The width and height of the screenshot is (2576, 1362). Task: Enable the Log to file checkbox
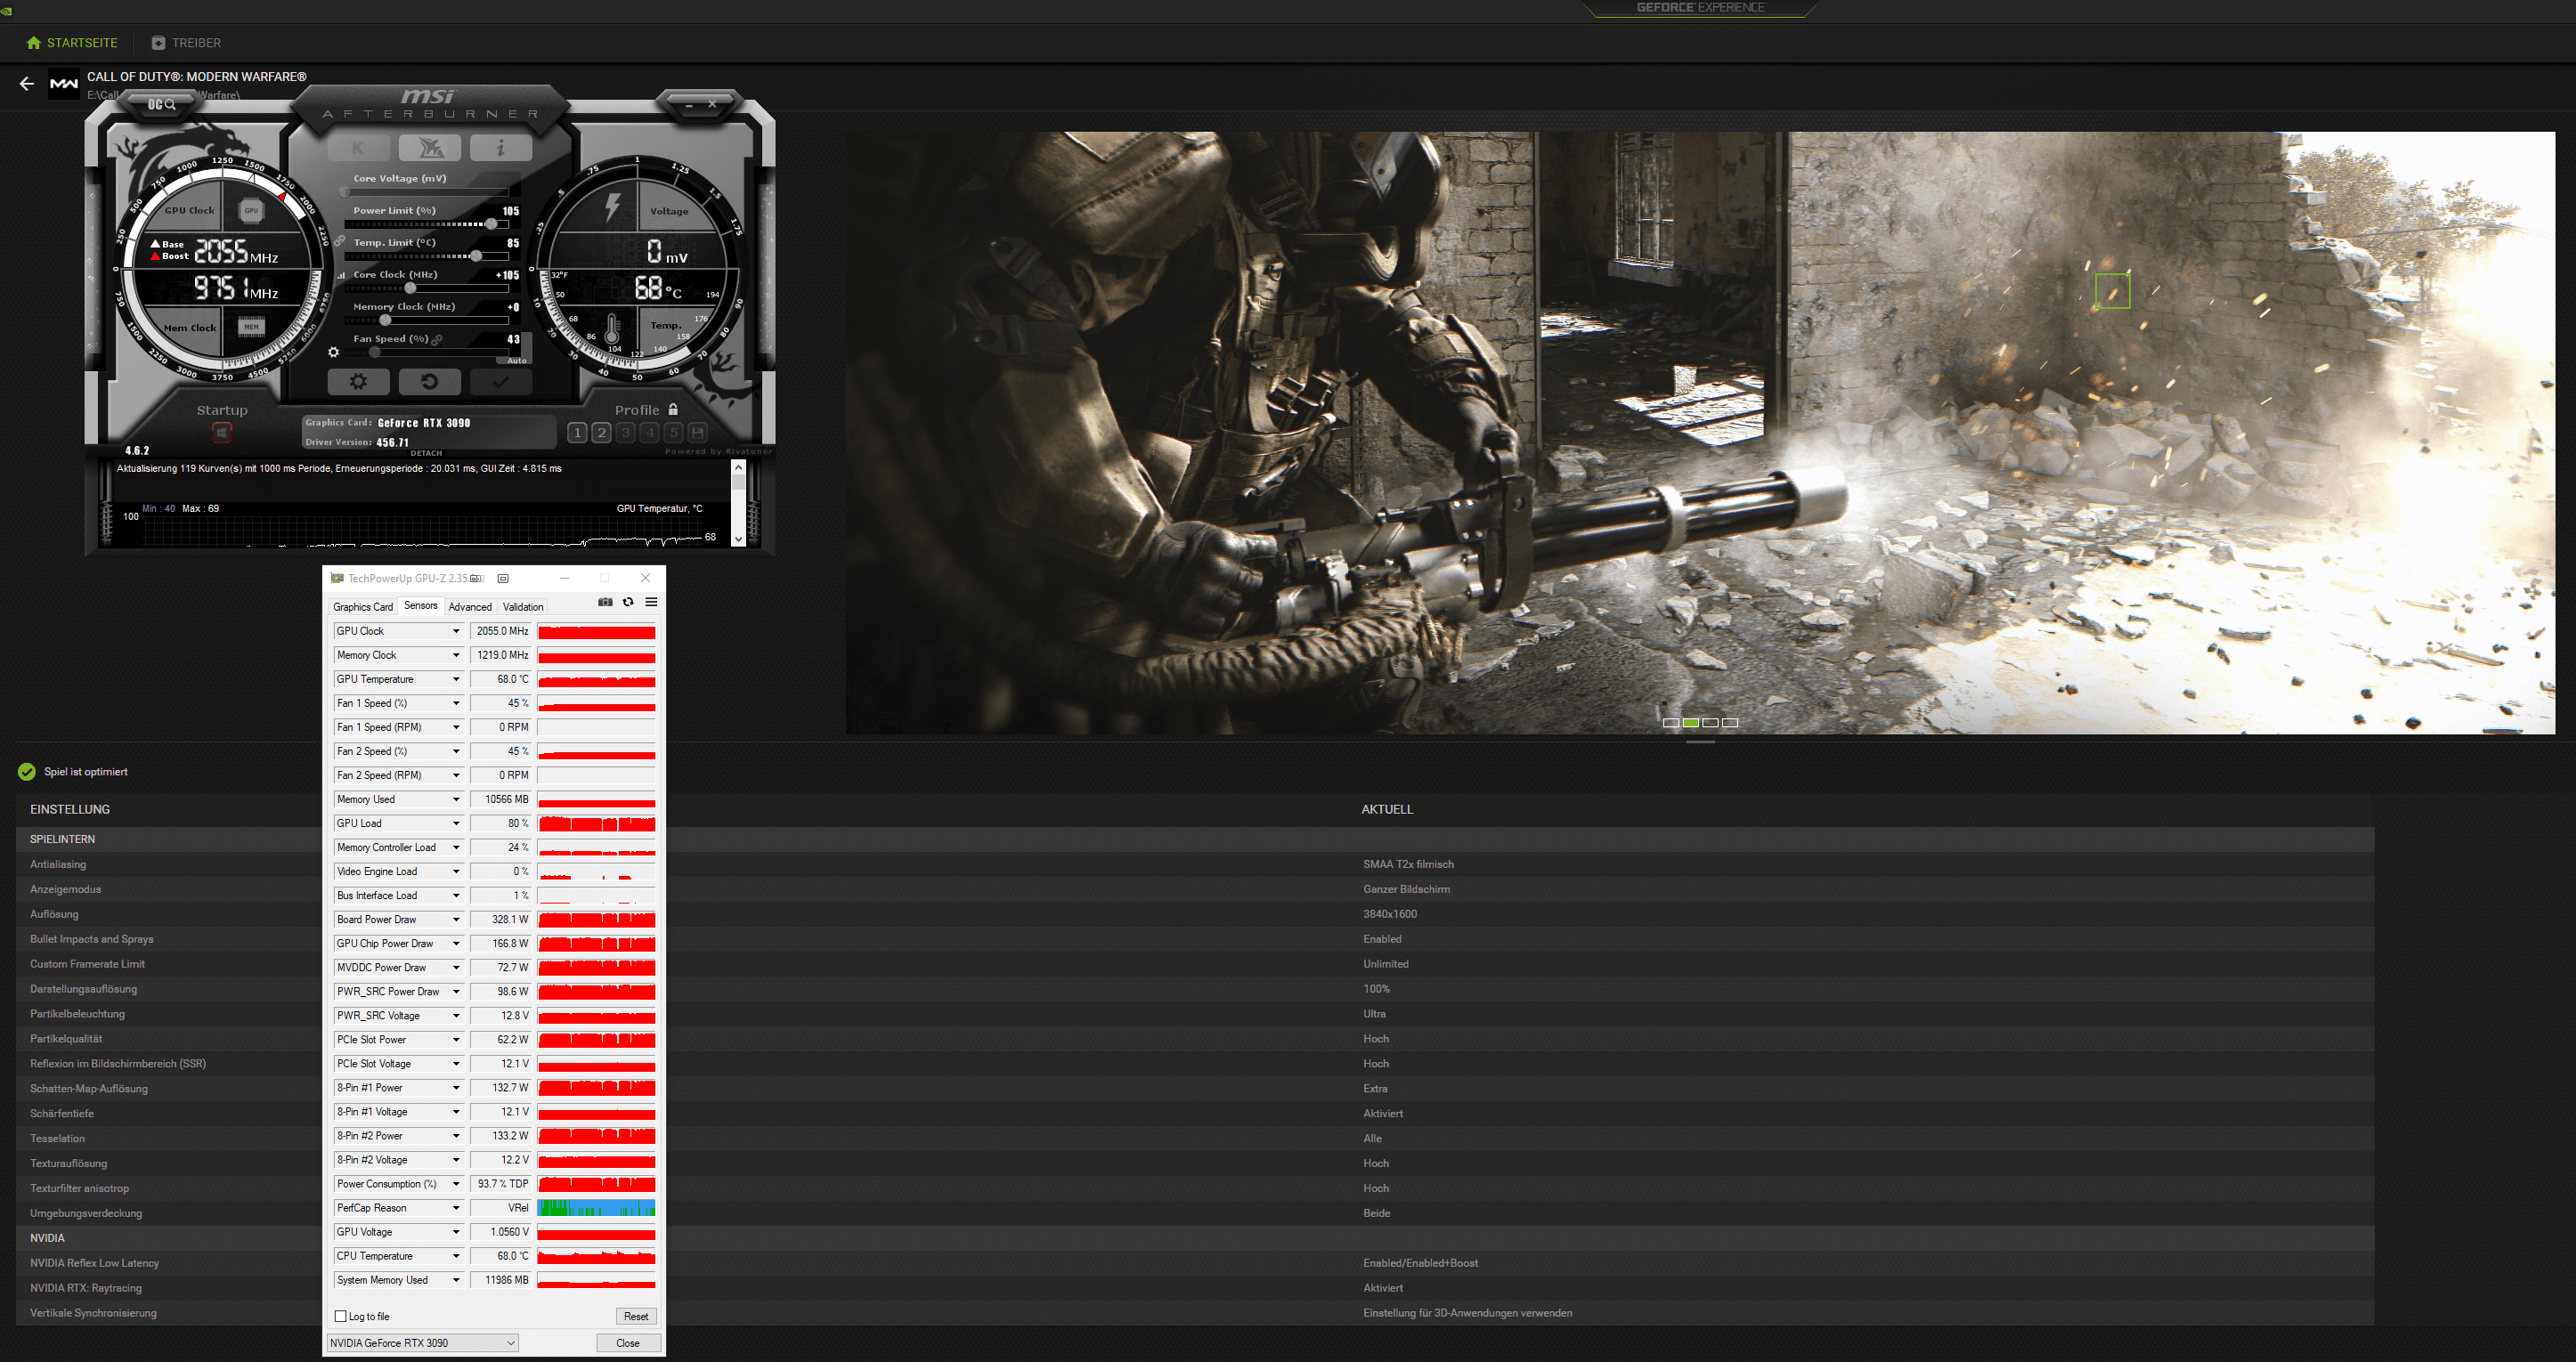point(341,1316)
